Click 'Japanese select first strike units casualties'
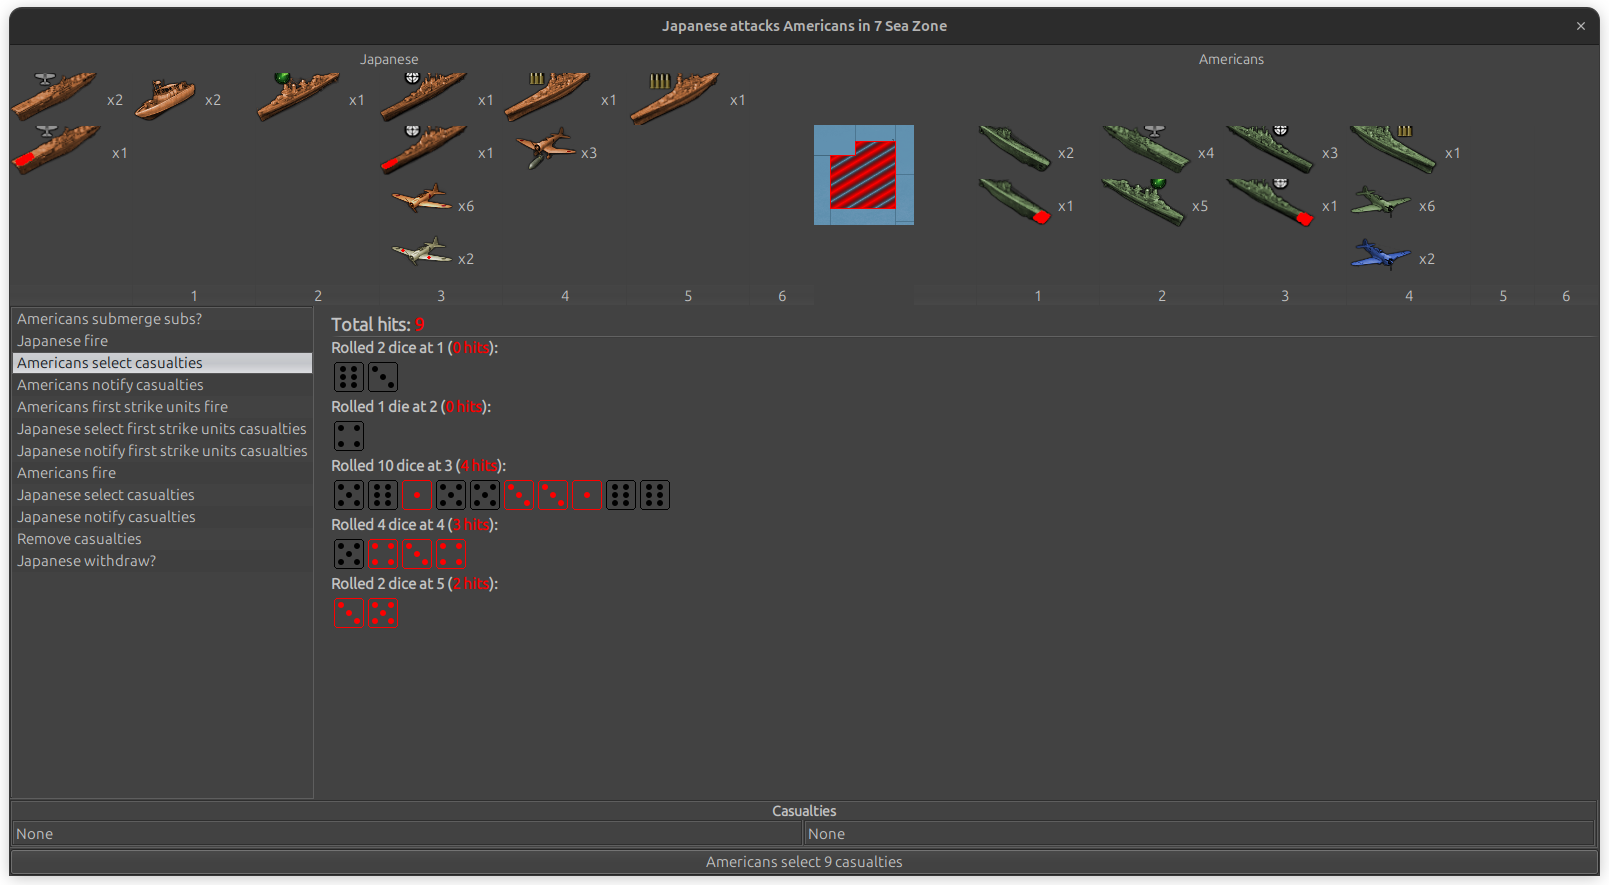The height and width of the screenshot is (885, 1609). click(x=162, y=429)
